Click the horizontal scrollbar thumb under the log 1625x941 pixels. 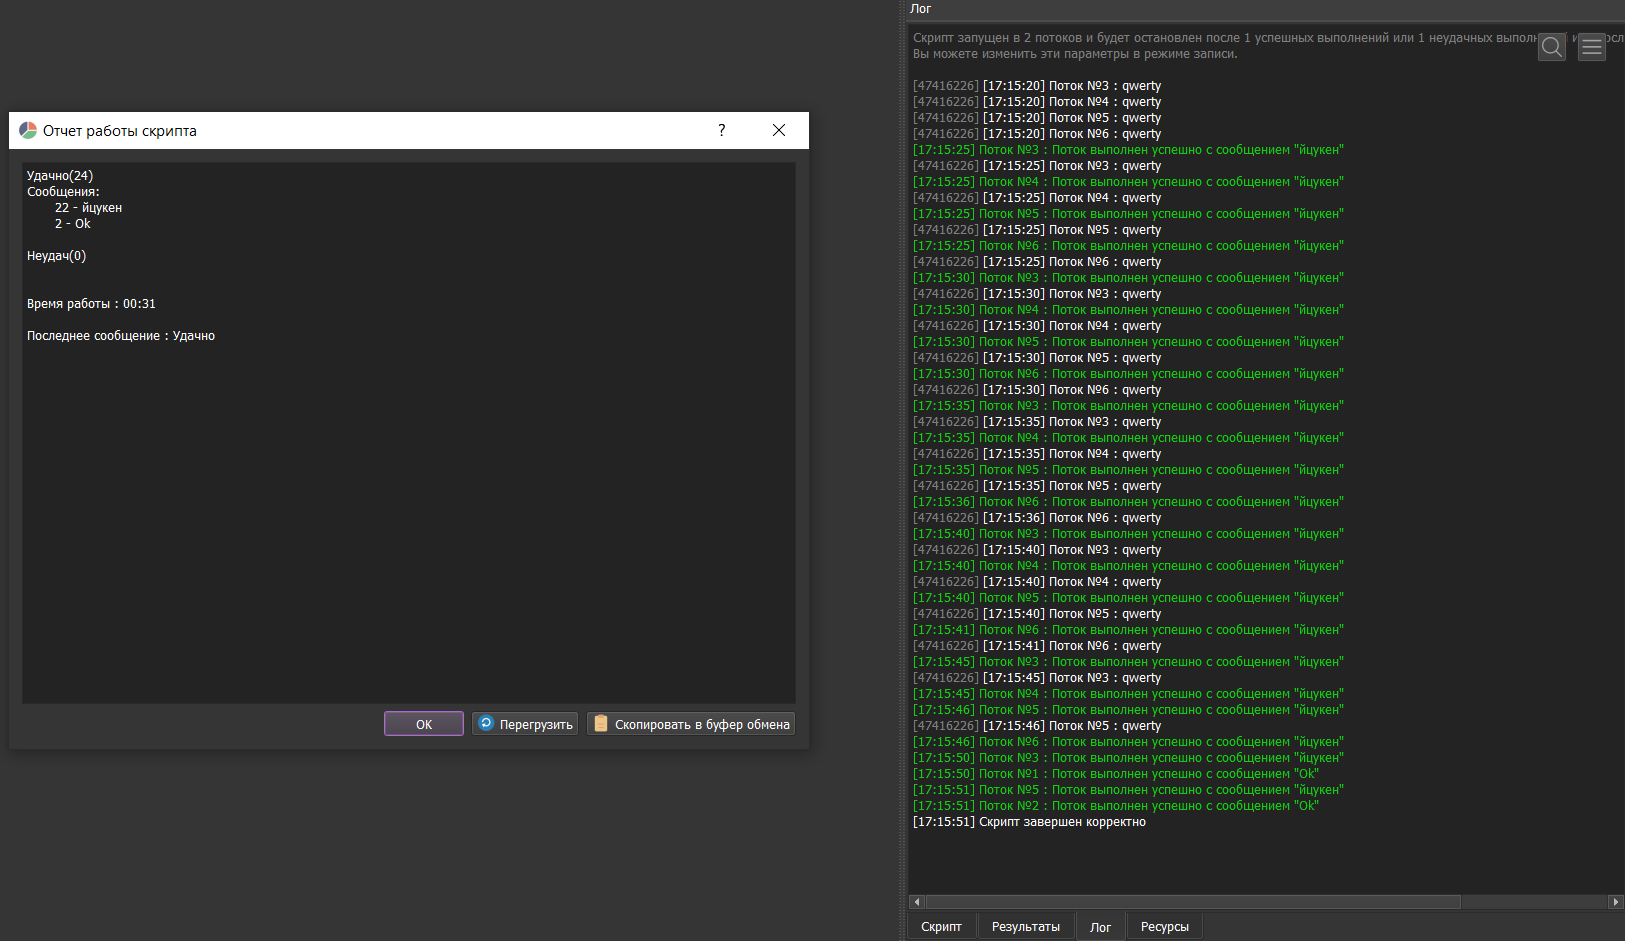click(x=1192, y=902)
